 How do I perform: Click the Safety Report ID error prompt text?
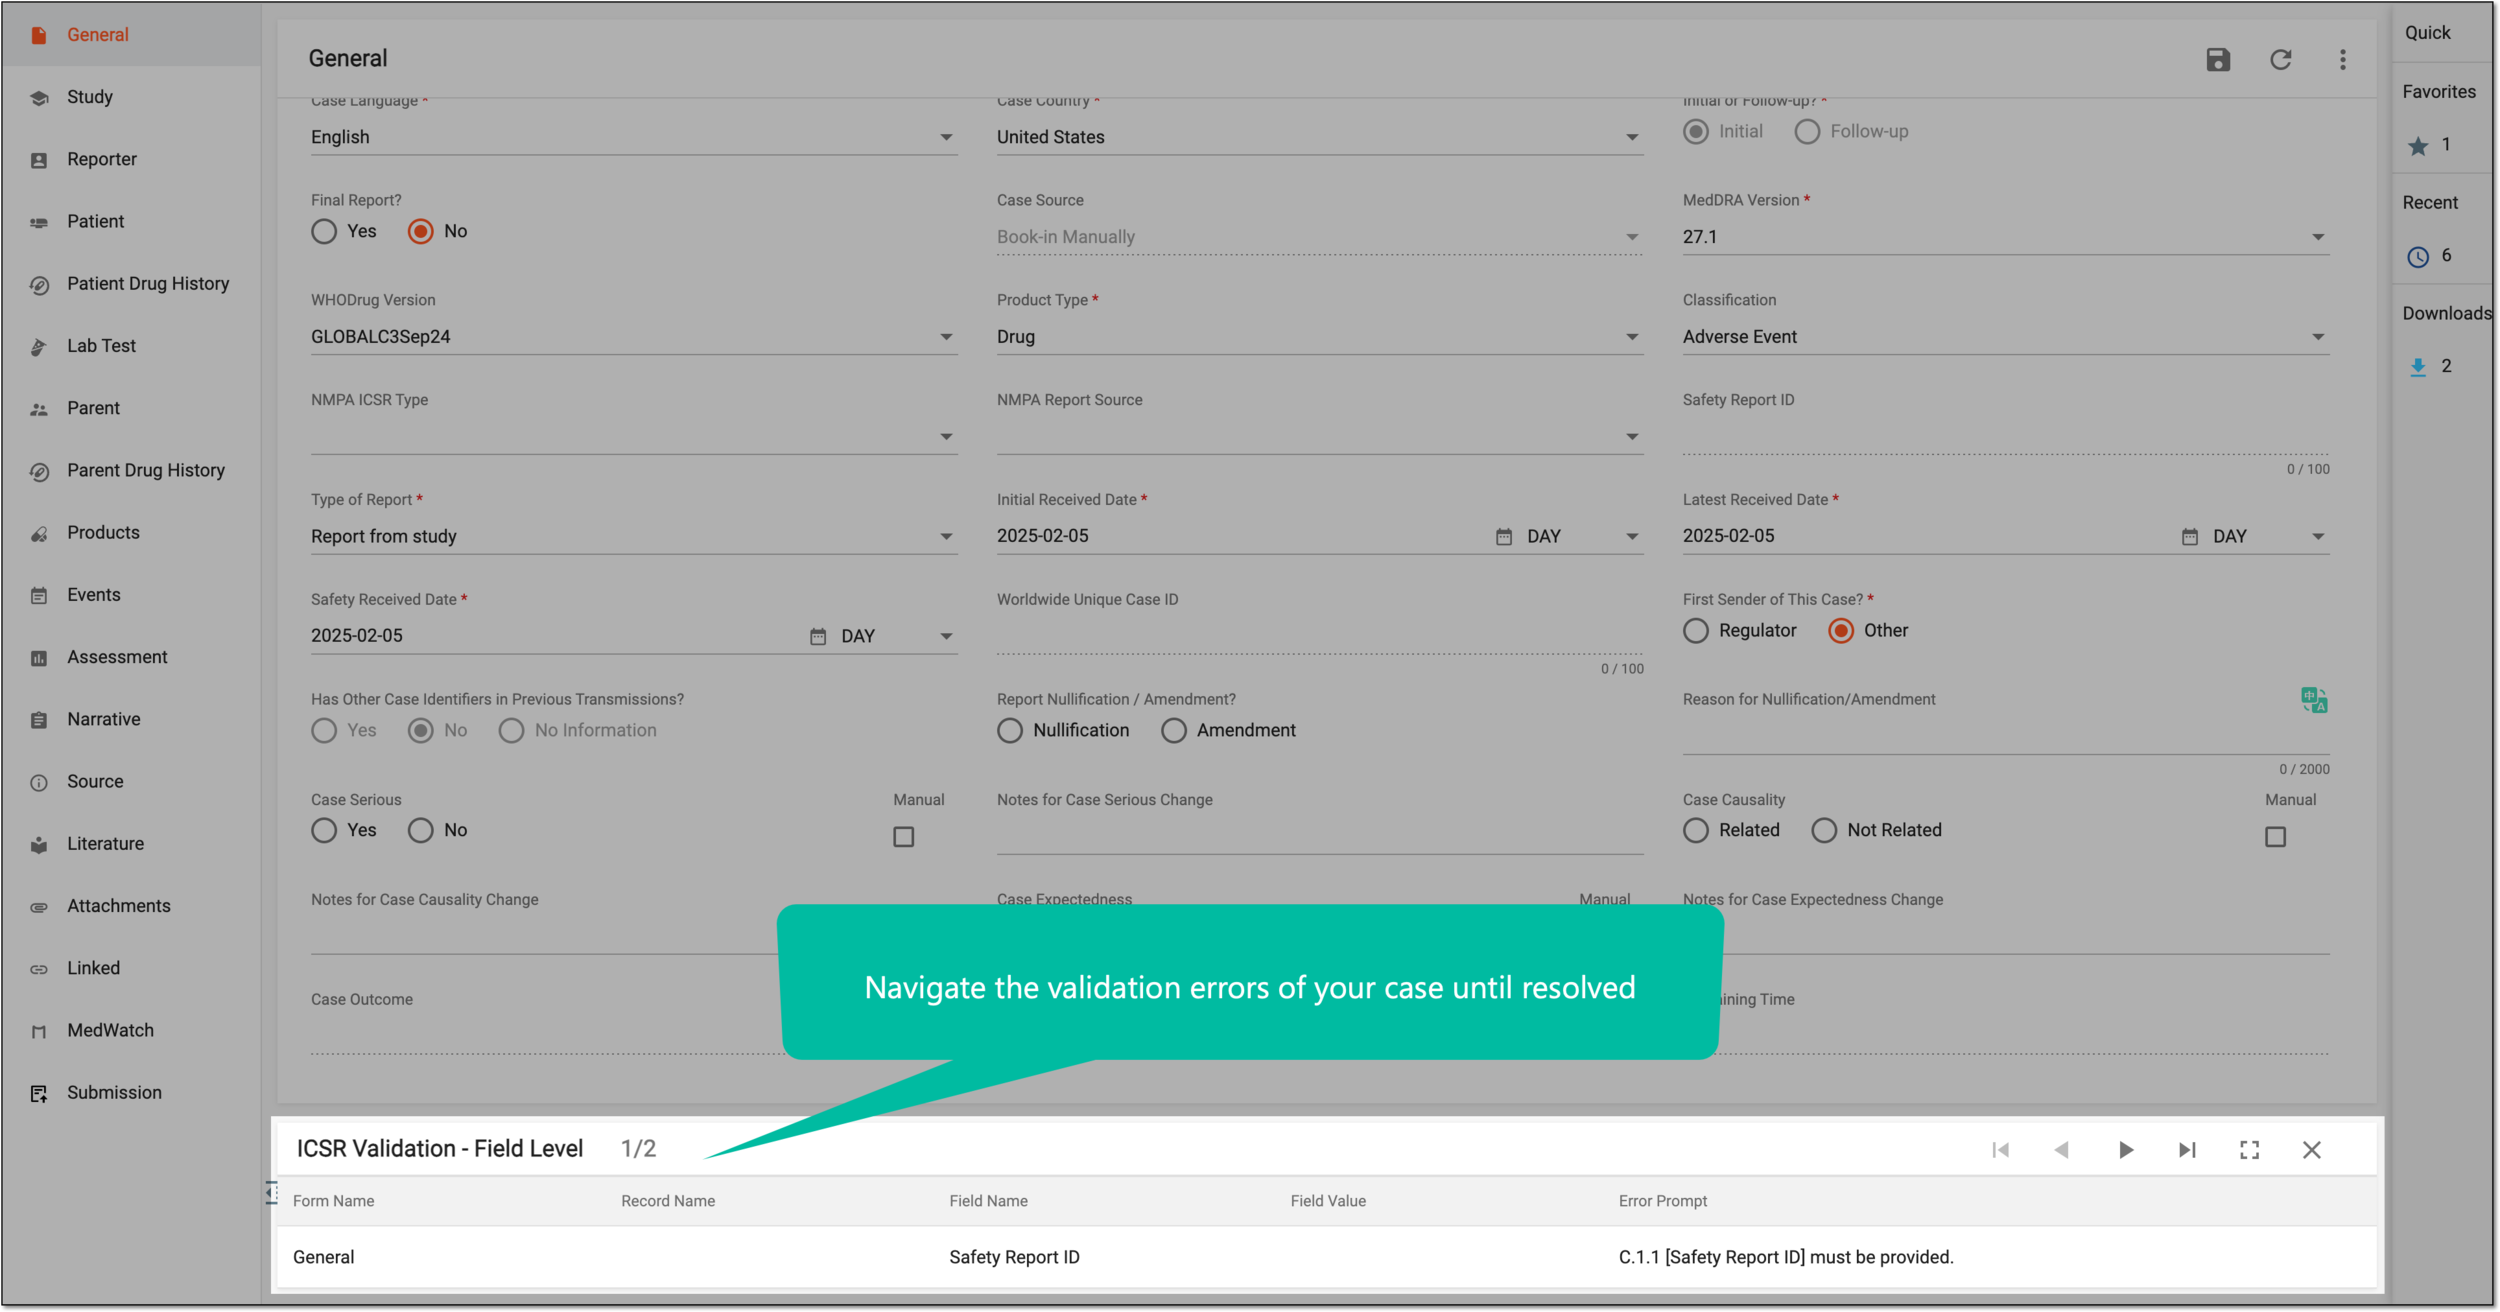click(x=1785, y=1258)
